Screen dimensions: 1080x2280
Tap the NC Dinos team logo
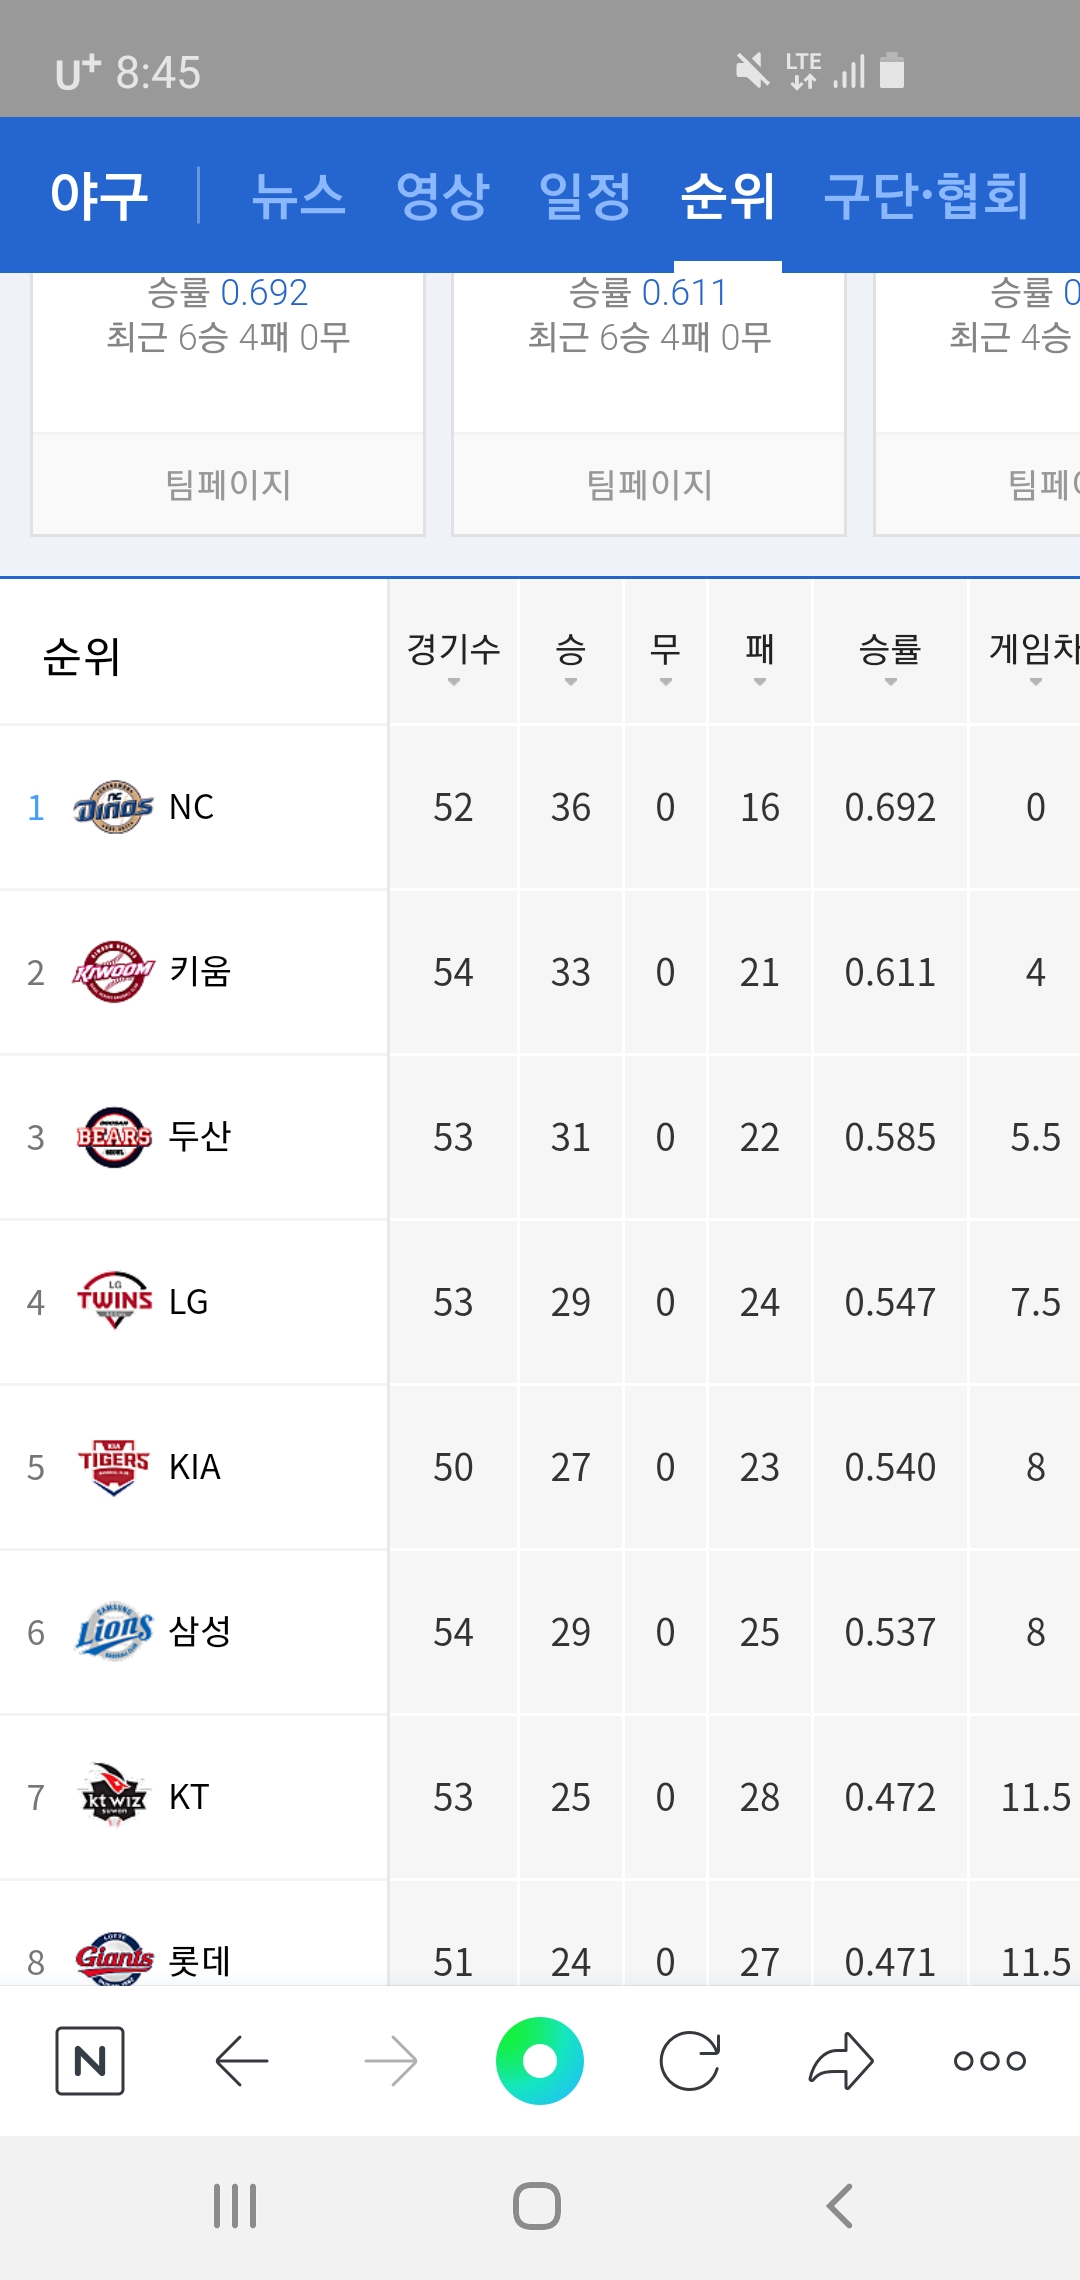tap(114, 807)
